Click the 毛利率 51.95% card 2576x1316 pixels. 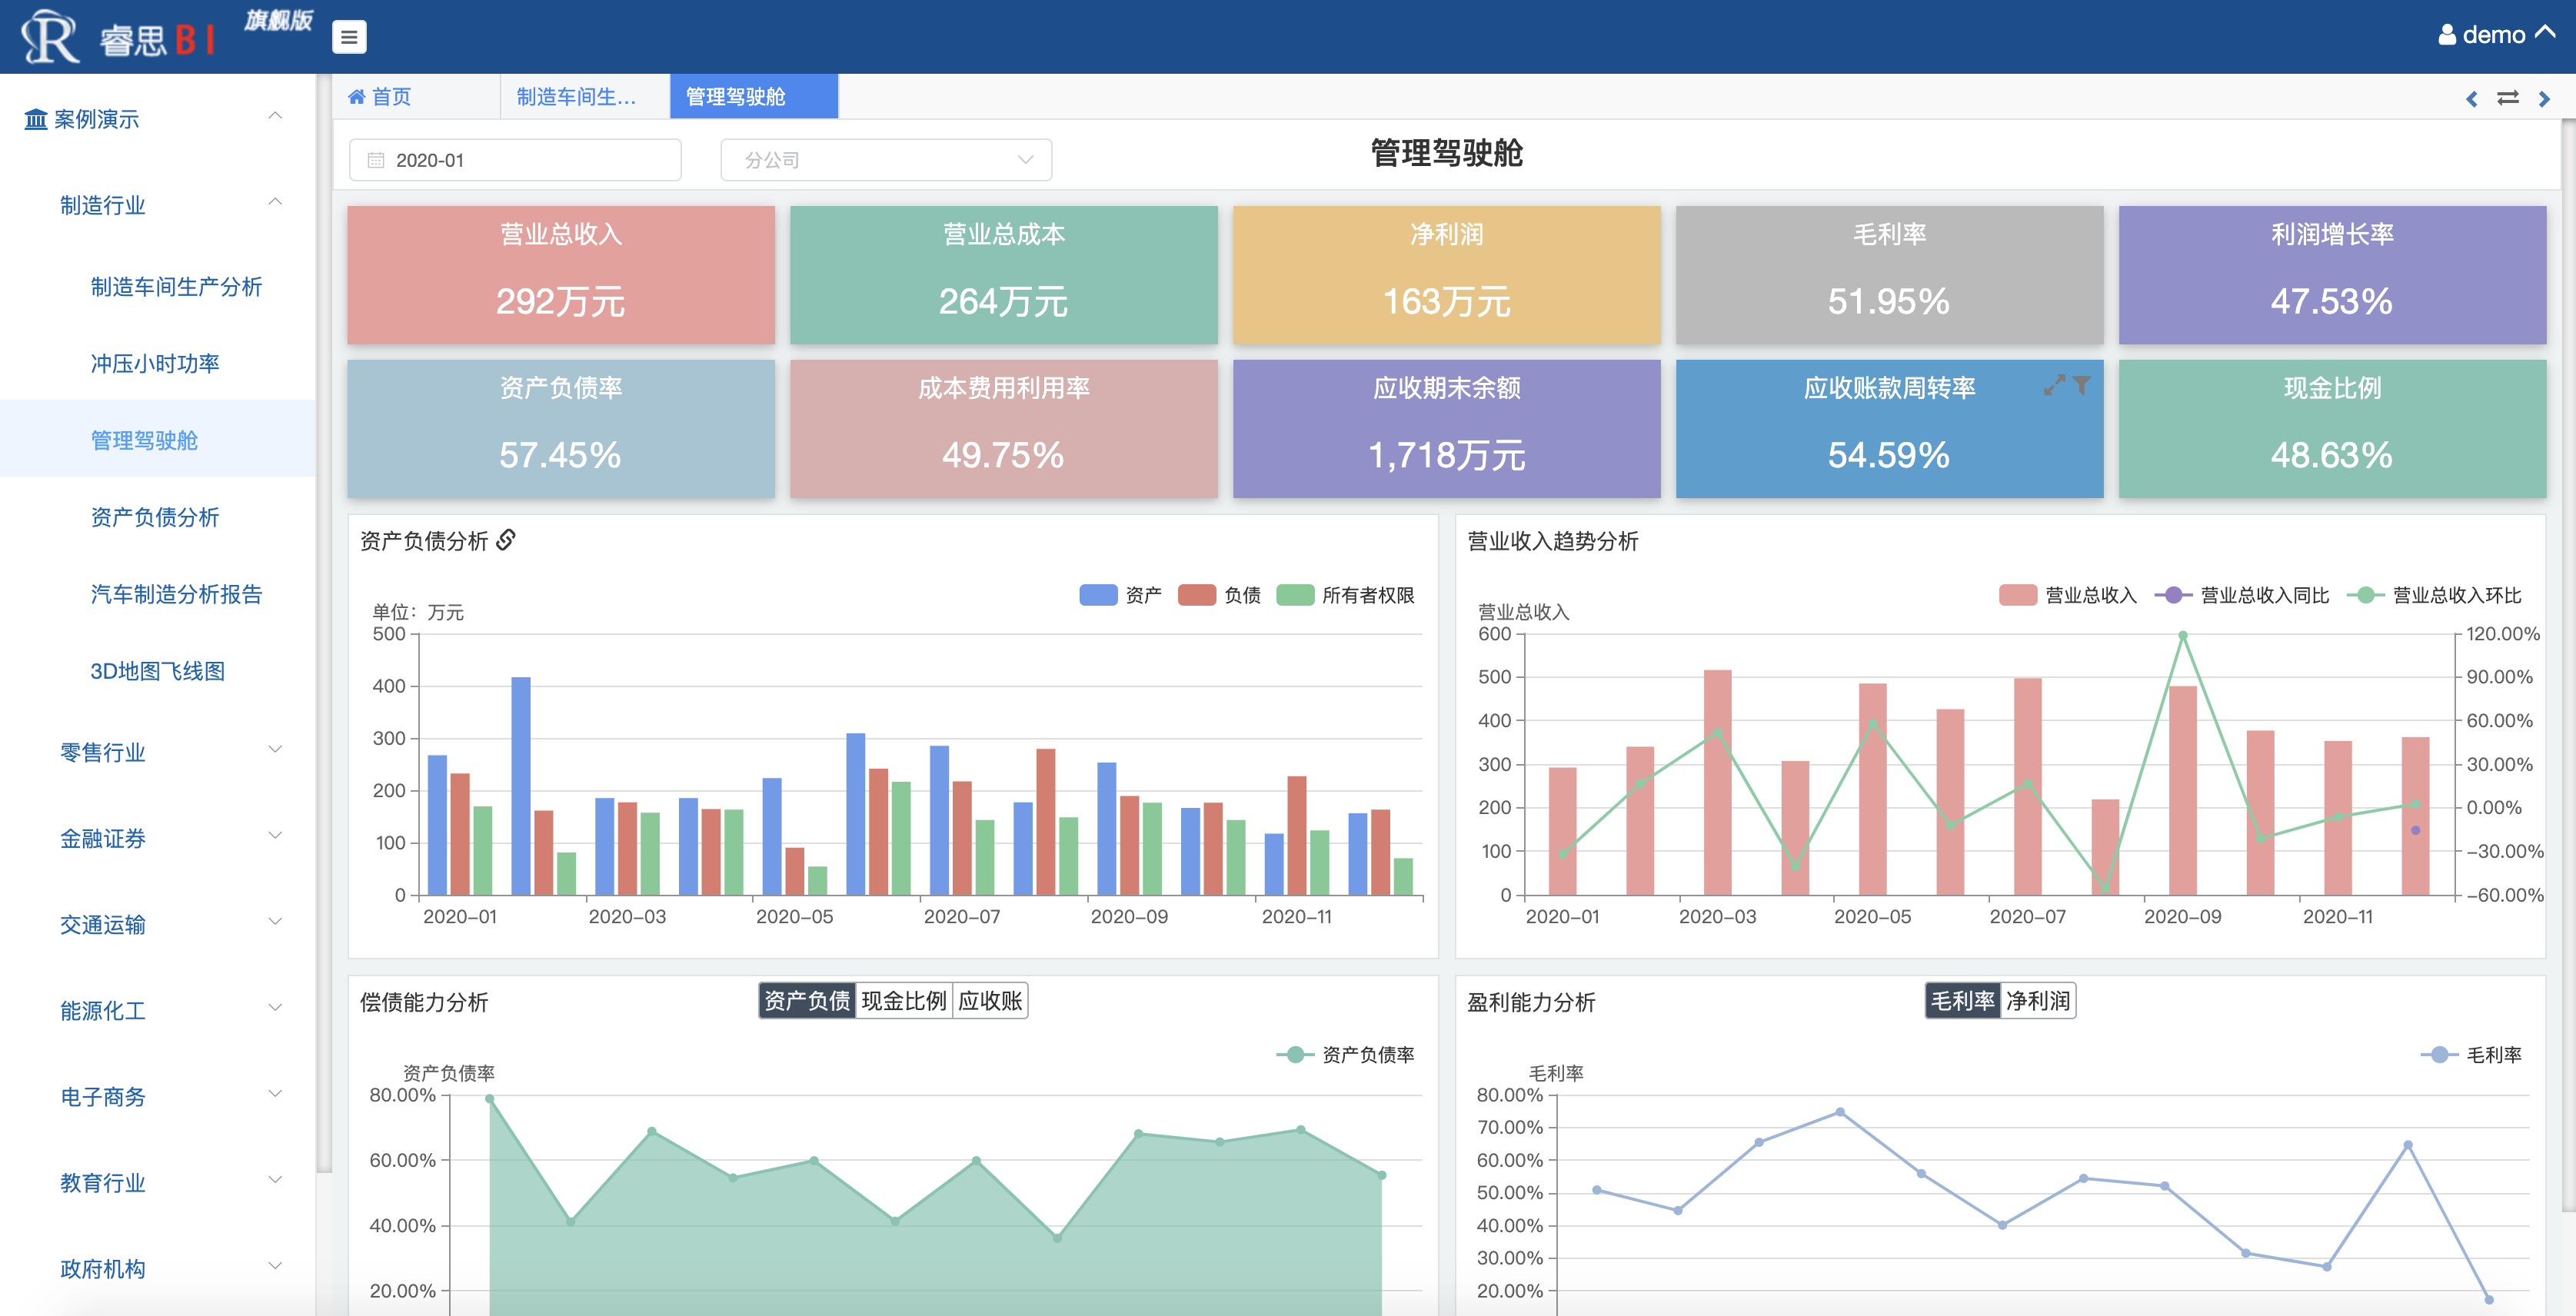[x=1890, y=275]
